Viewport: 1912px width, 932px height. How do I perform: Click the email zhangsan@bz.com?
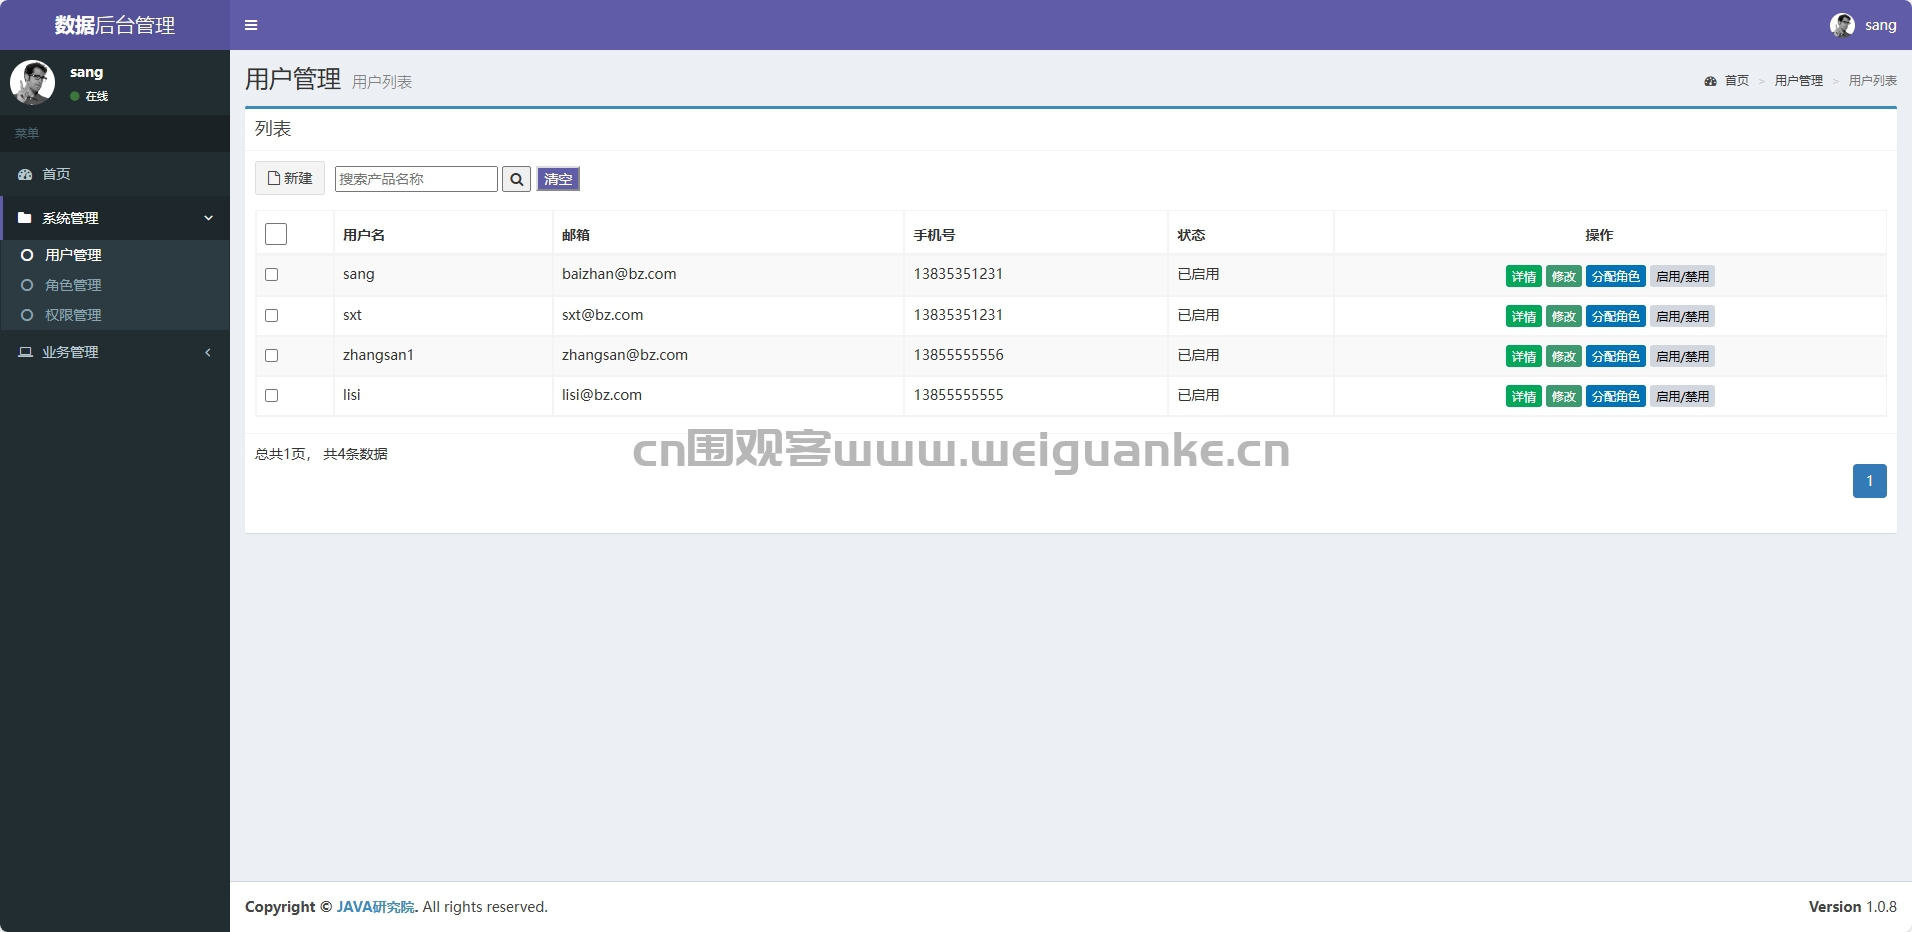(x=625, y=355)
